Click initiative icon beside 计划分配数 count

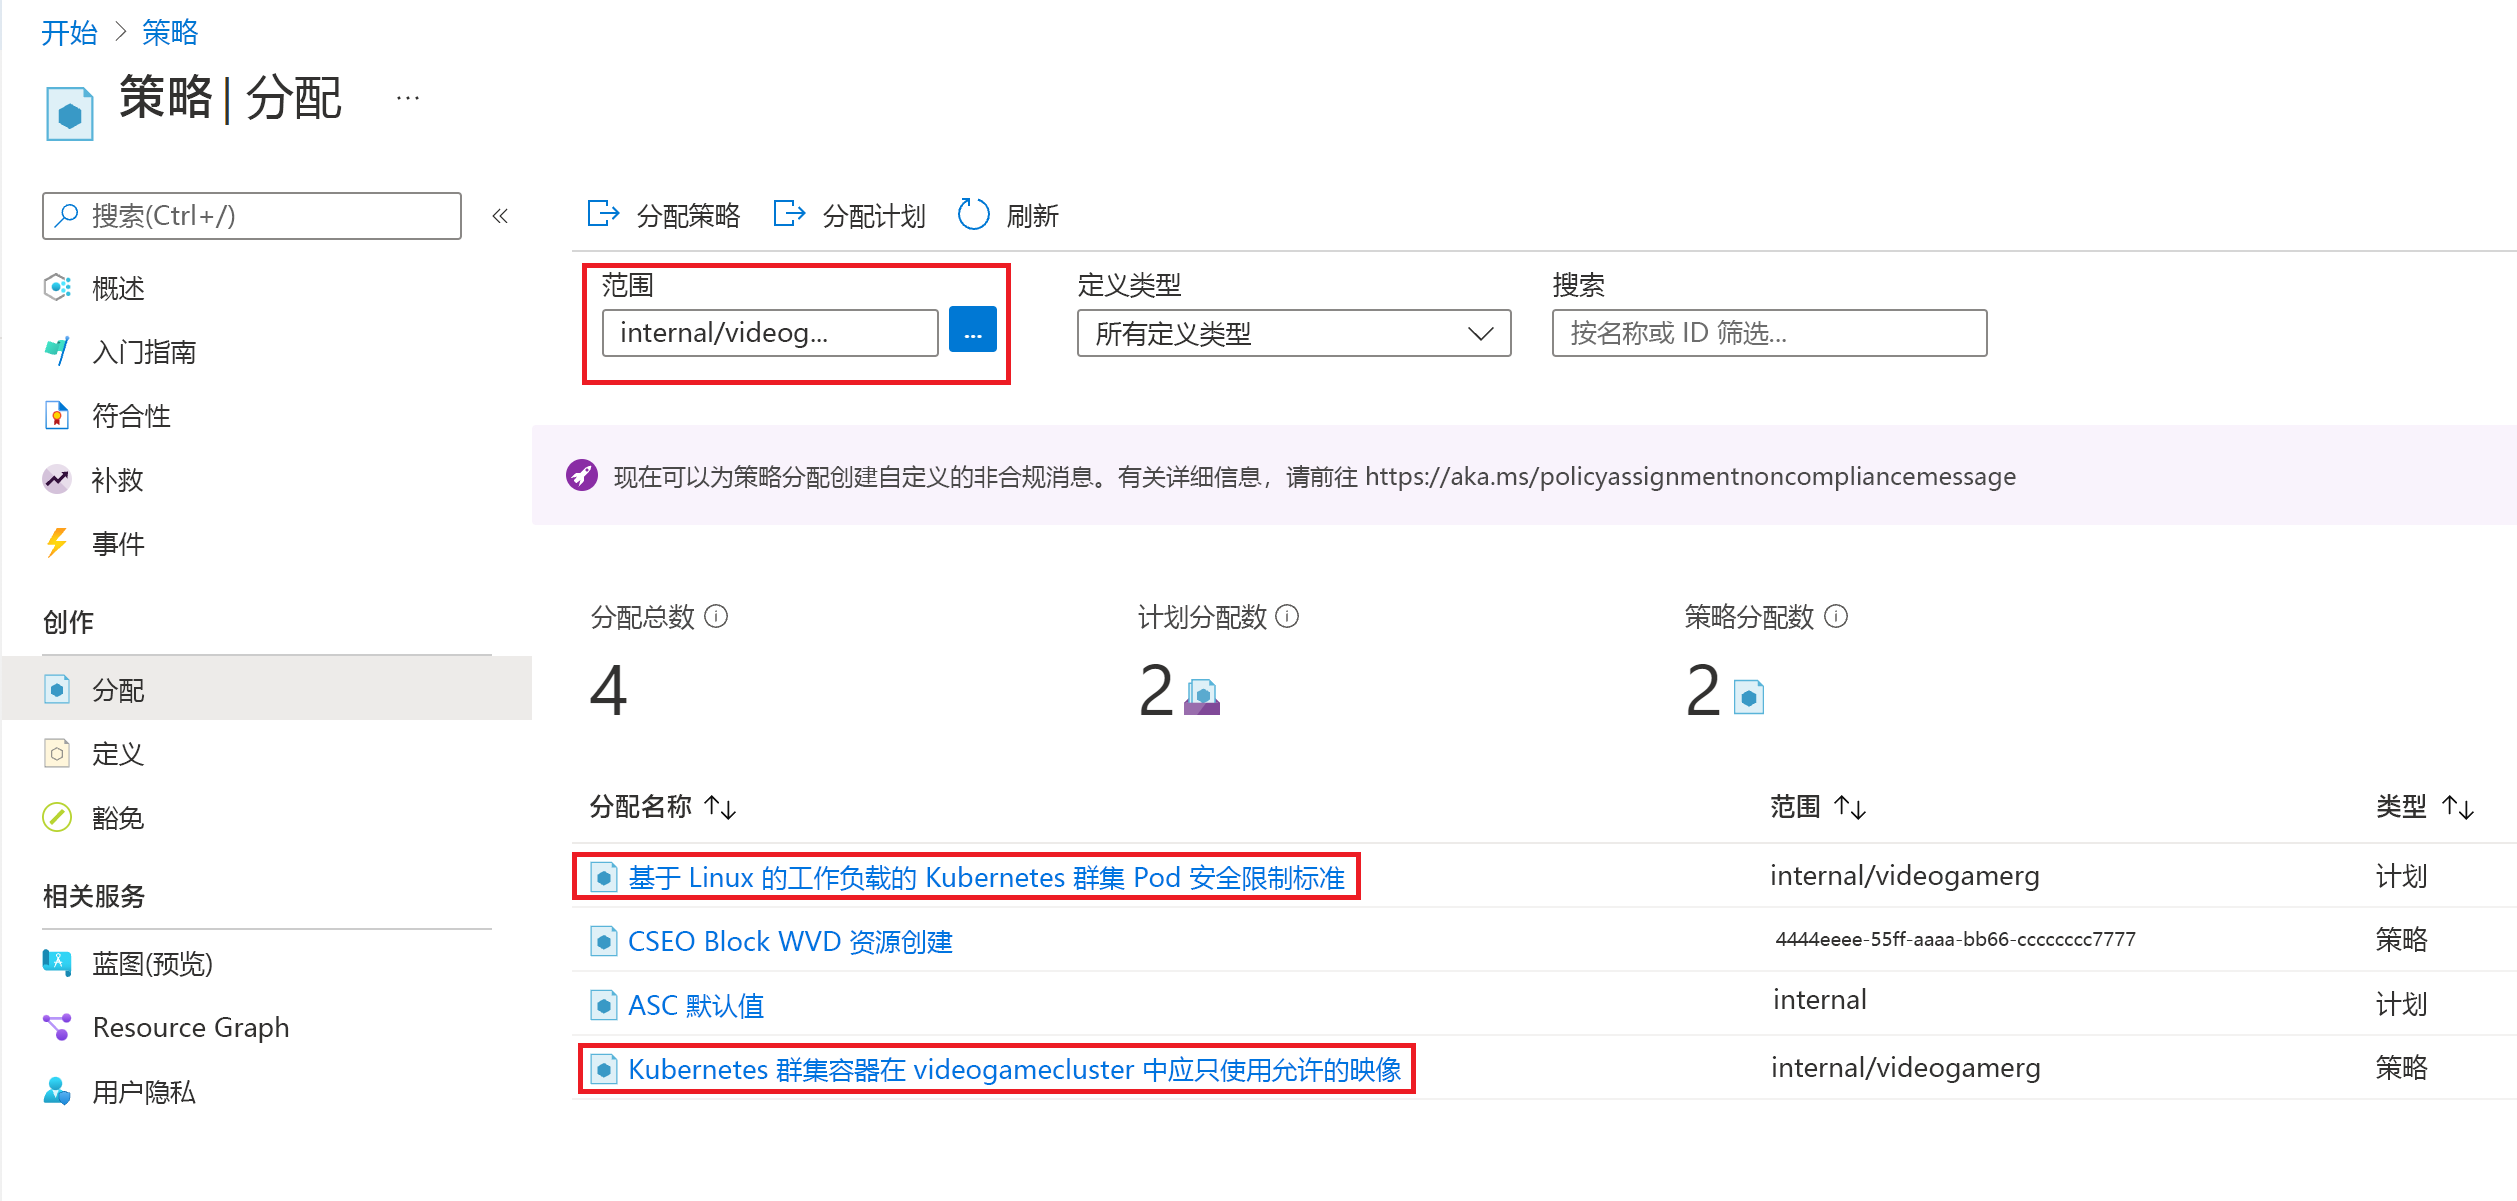[1202, 696]
